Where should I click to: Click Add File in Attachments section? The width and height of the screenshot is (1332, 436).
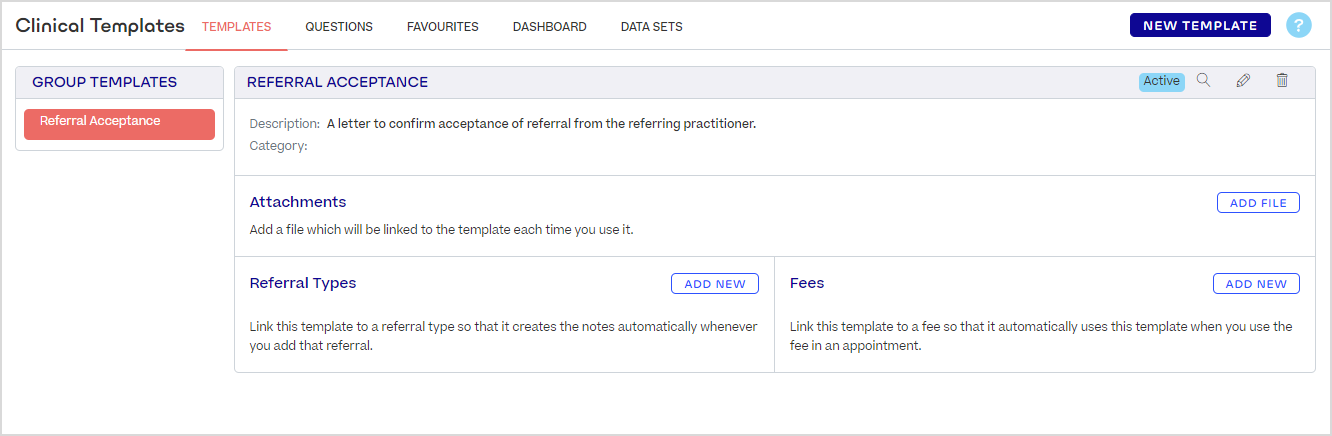click(1258, 203)
